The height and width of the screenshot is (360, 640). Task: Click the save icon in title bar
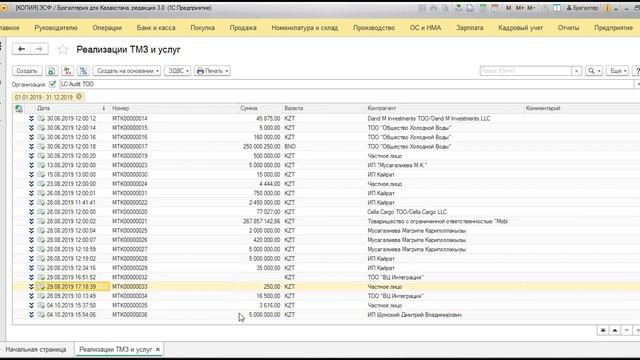pyautogui.click(x=422, y=8)
